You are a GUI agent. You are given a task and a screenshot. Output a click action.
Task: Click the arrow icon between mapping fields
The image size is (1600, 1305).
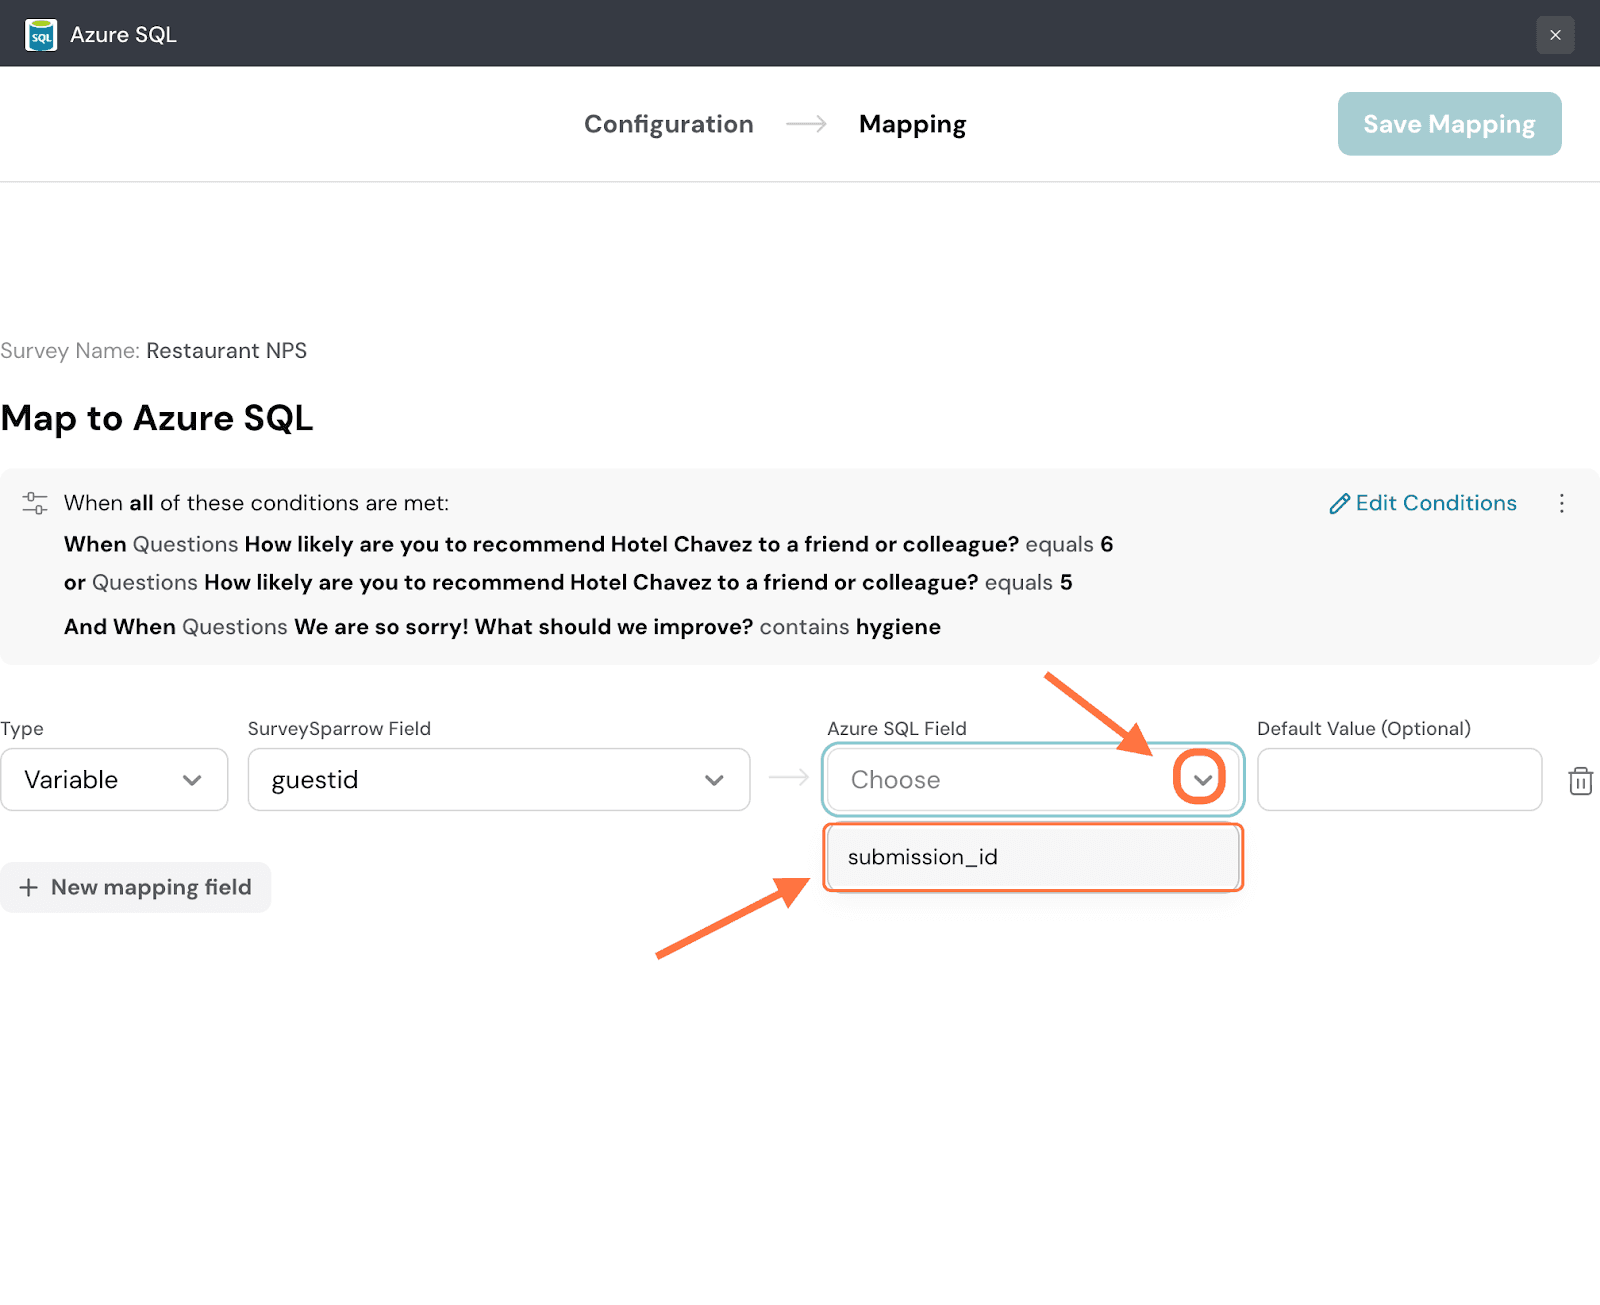789,778
